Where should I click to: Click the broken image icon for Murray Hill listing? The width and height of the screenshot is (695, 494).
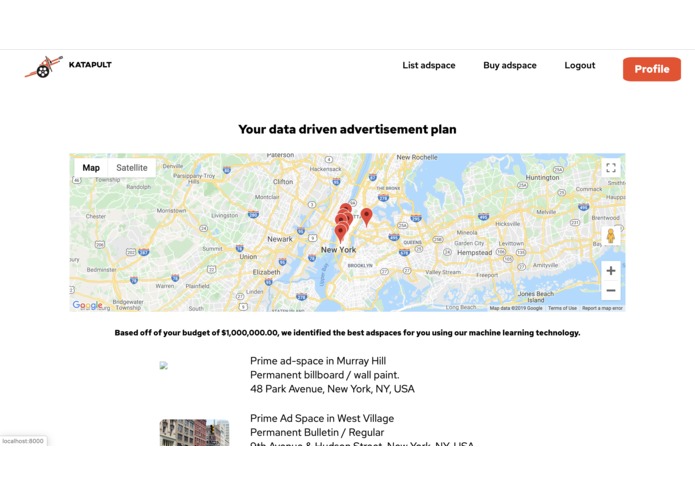tap(164, 366)
